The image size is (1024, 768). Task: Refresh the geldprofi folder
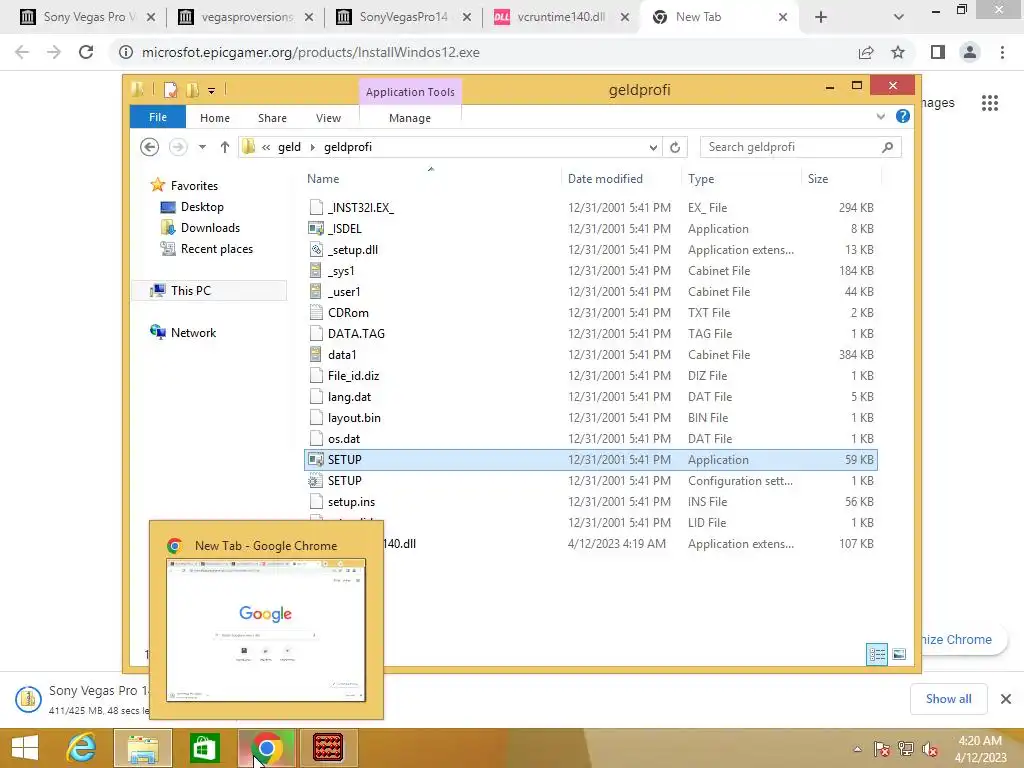(x=675, y=148)
